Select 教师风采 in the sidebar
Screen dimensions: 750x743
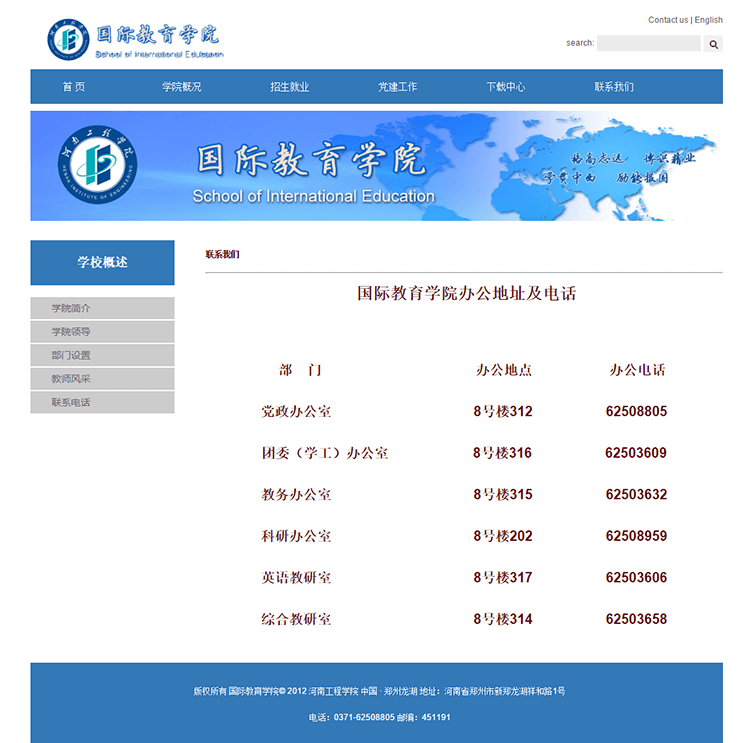click(102, 379)
